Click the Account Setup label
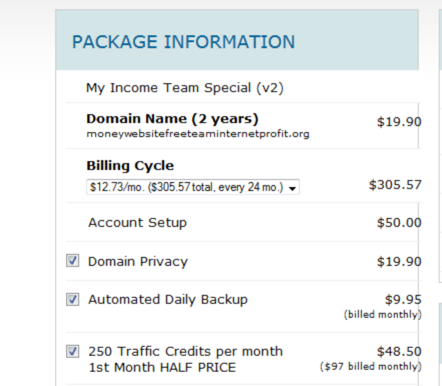This screenshot has height=386, width=442. point(137,223)
